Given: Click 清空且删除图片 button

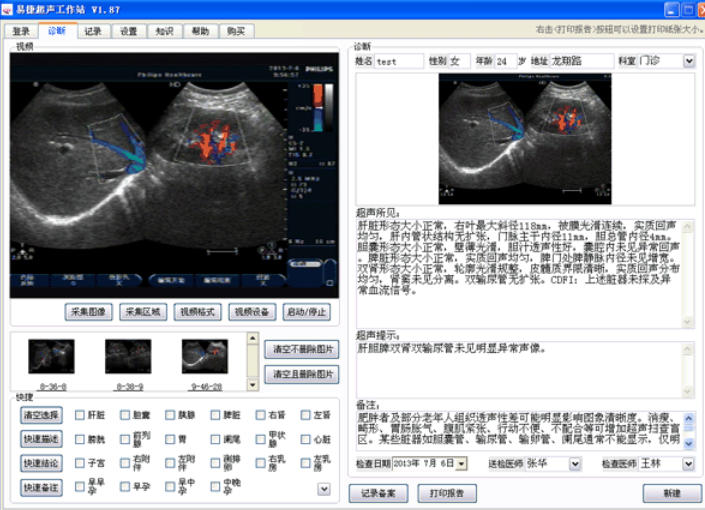Looking at the screenshot, I should click(302, 374).
